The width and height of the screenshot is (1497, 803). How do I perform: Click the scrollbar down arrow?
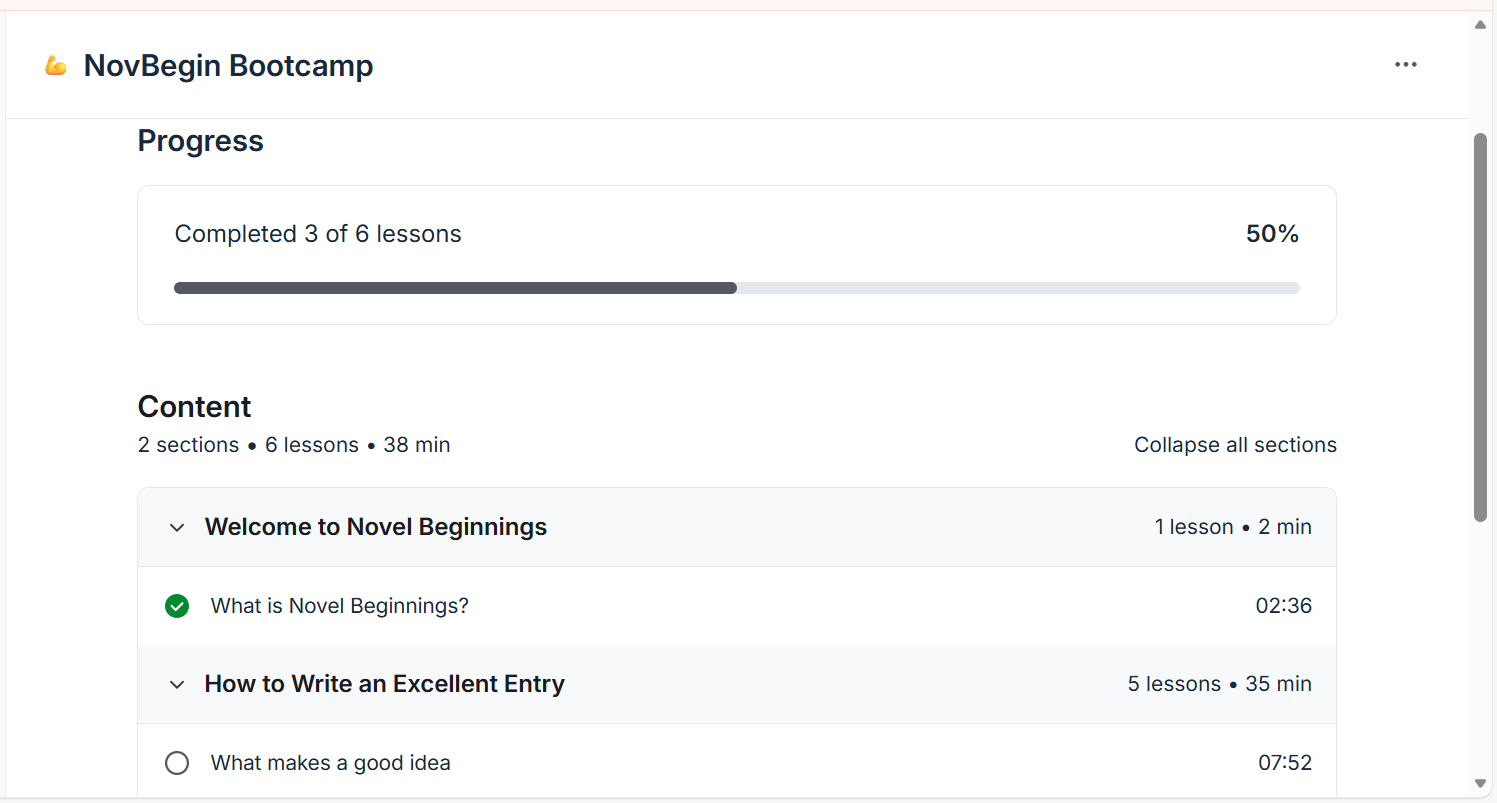1481,783
